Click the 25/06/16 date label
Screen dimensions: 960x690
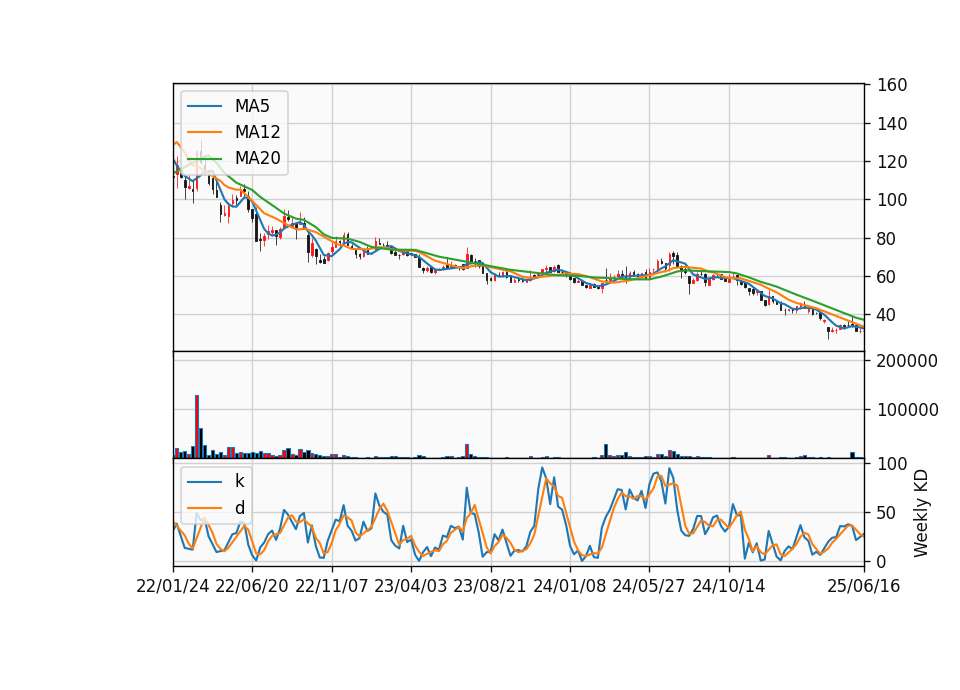(864, 586)
